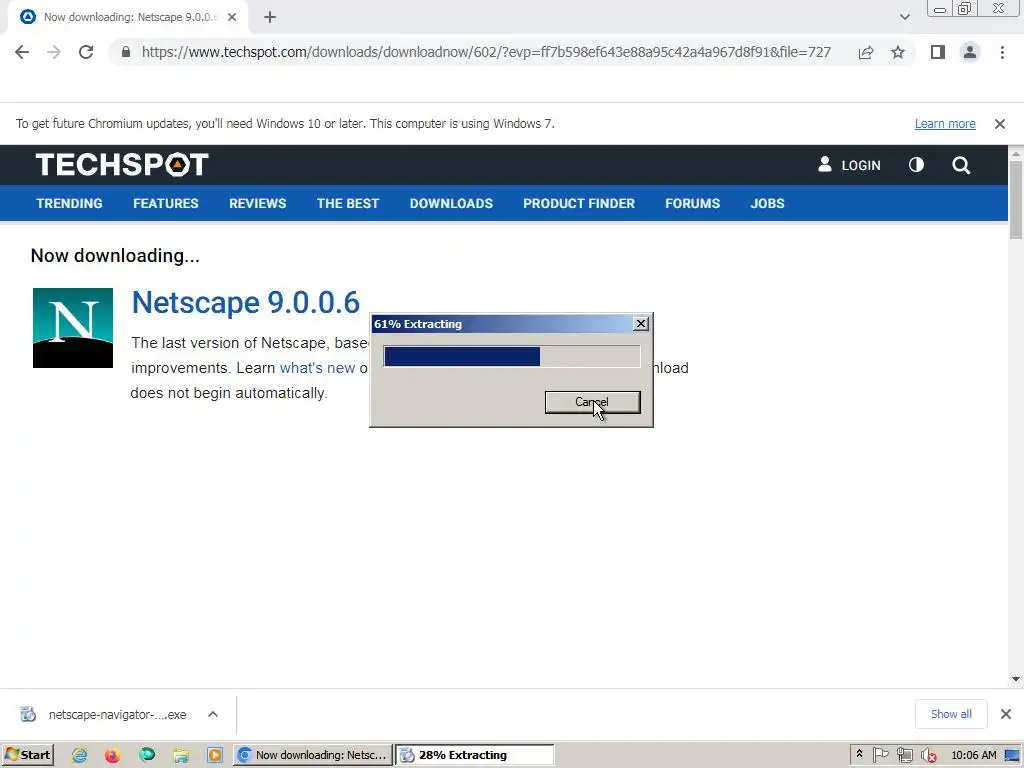Click the Show desktop tray icon
The image size is (1024, 768).
[1012, 756]
